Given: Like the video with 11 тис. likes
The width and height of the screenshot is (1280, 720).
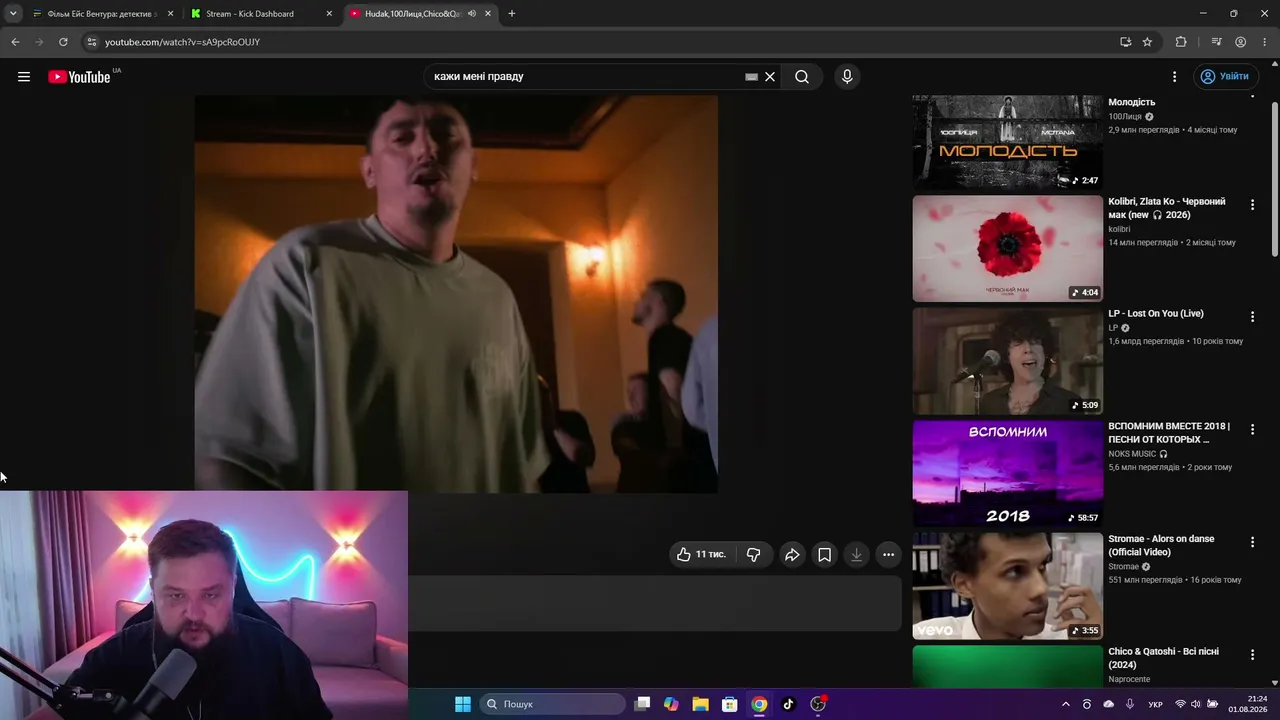Looking at the screenshot, I should 701,554.
